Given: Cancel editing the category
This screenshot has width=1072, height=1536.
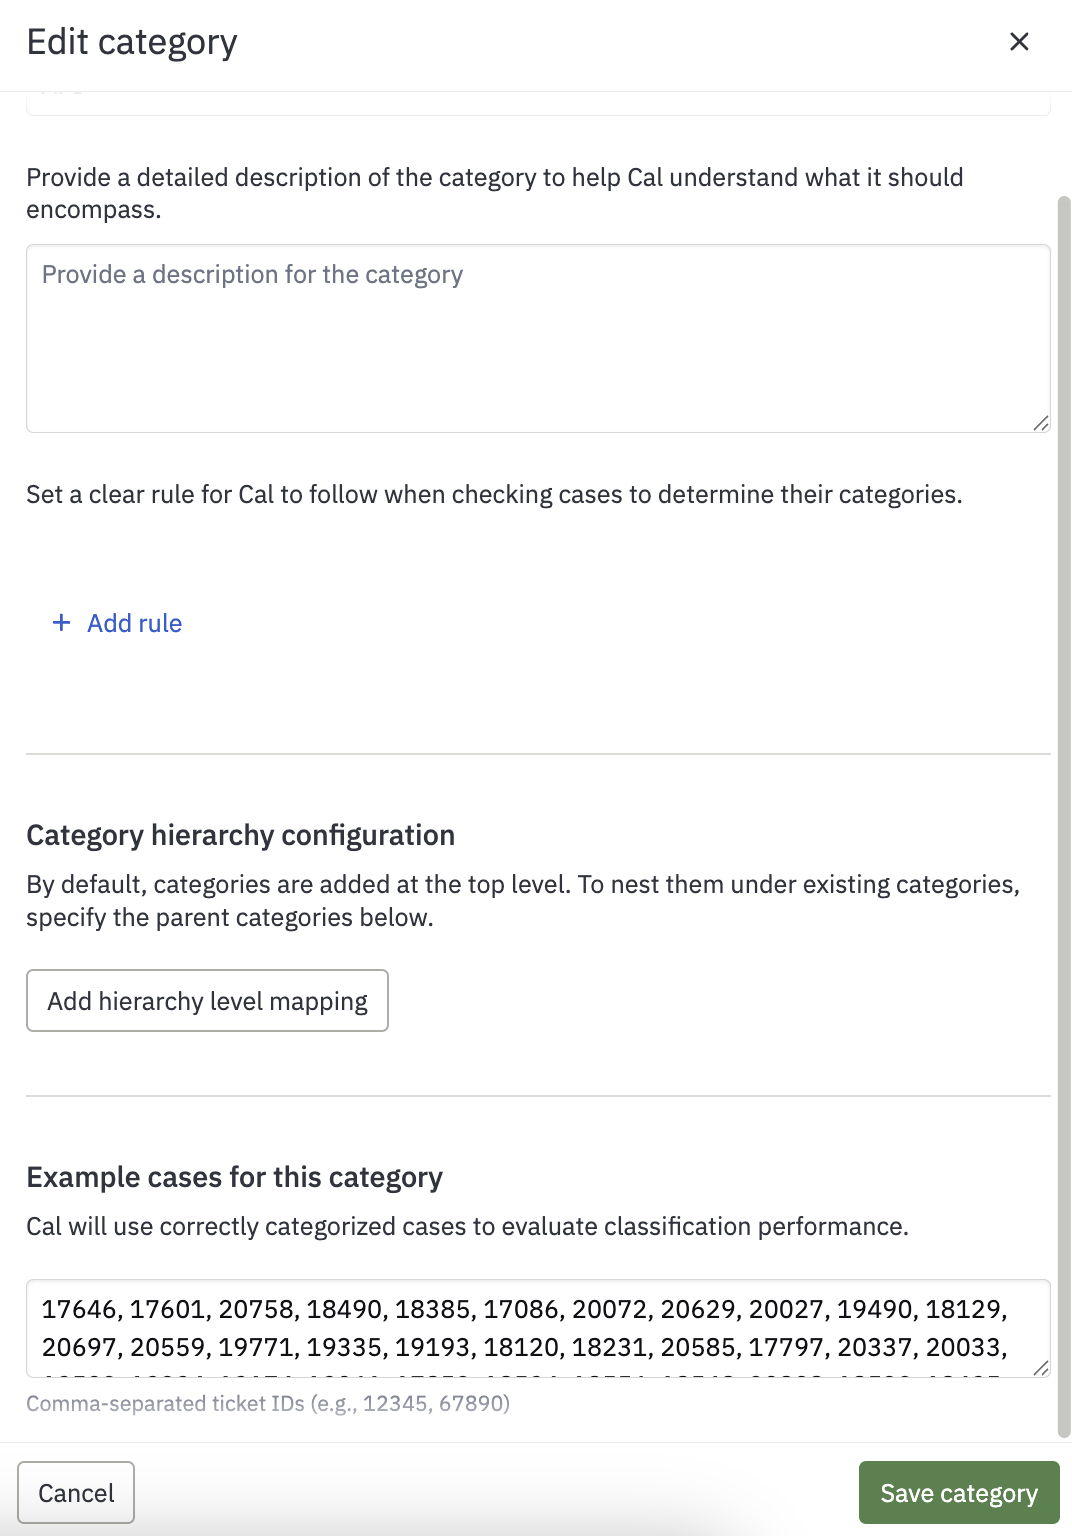Looking at the screenshot, I should (x=76, y=1493).
